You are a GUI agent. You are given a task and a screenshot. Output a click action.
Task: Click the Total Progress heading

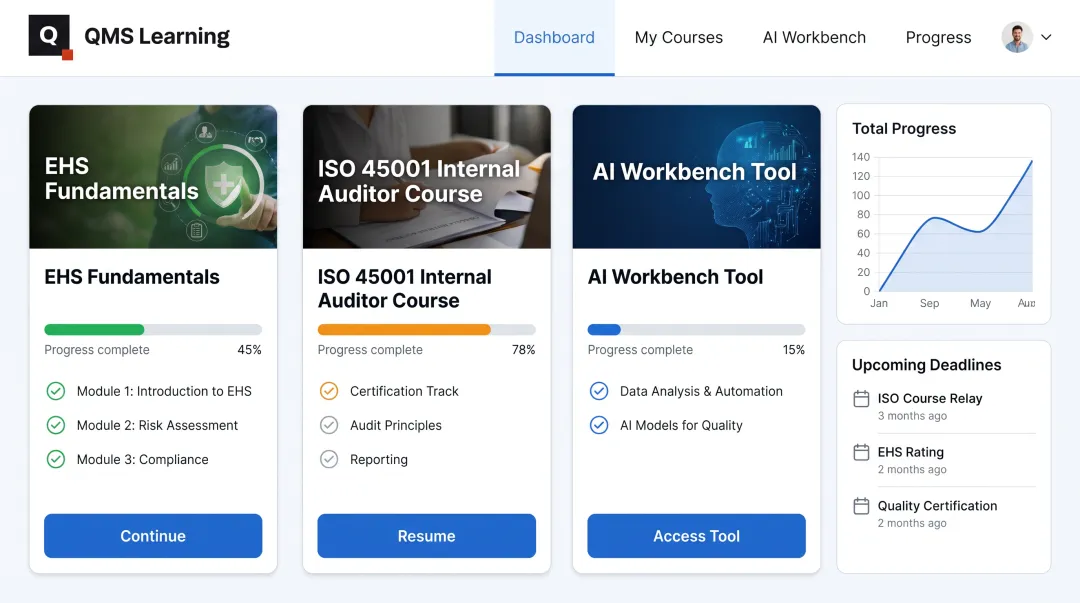[x=904, y=128]
